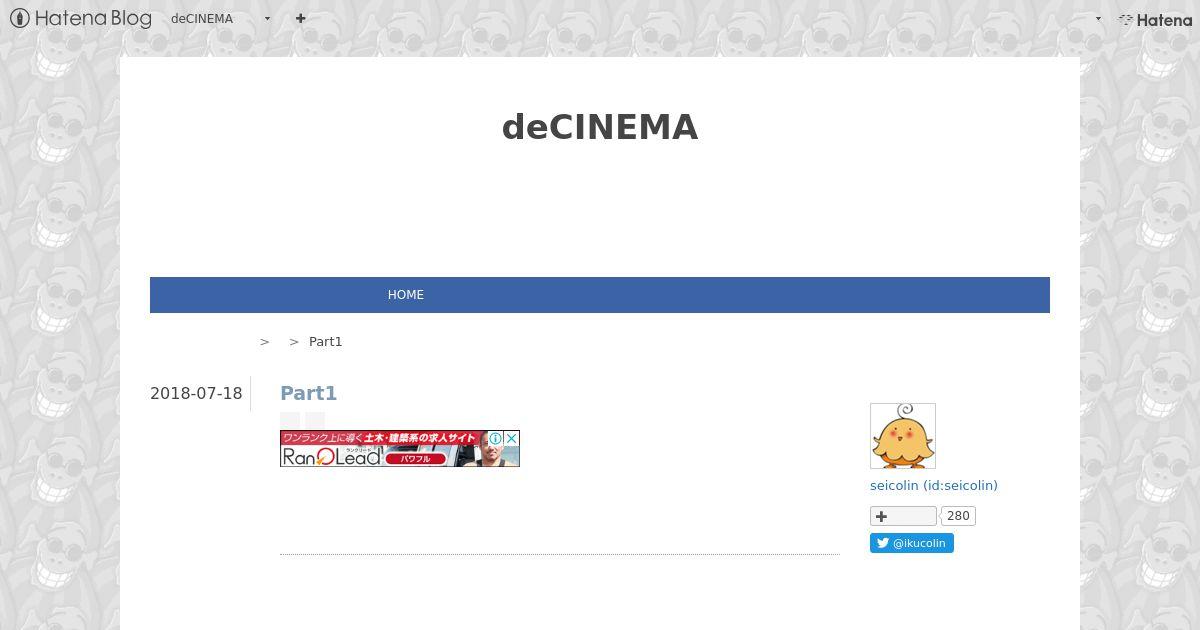Click the RanQLead banner ad
Image resolution: width=1200 pixels, height=630 pixels.
pos(400,448)
